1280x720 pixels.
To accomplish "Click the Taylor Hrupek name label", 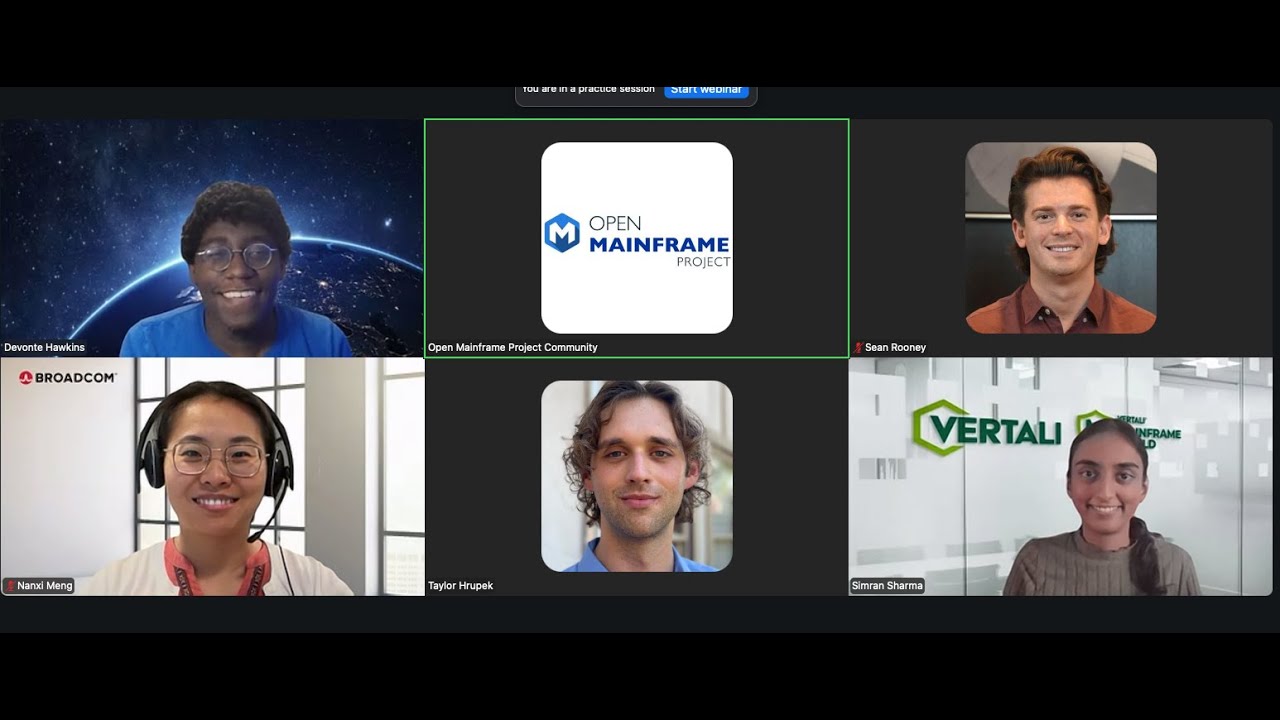I will [x=461, y=586].
